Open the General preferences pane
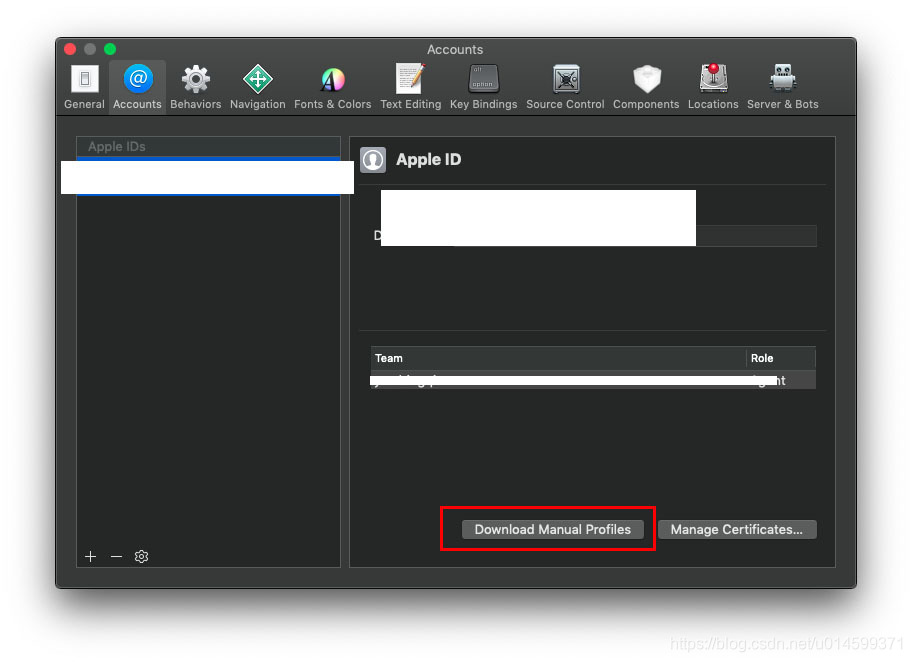Image resolution: width=912 pixels, height=662 pixels. coord(84,87)
